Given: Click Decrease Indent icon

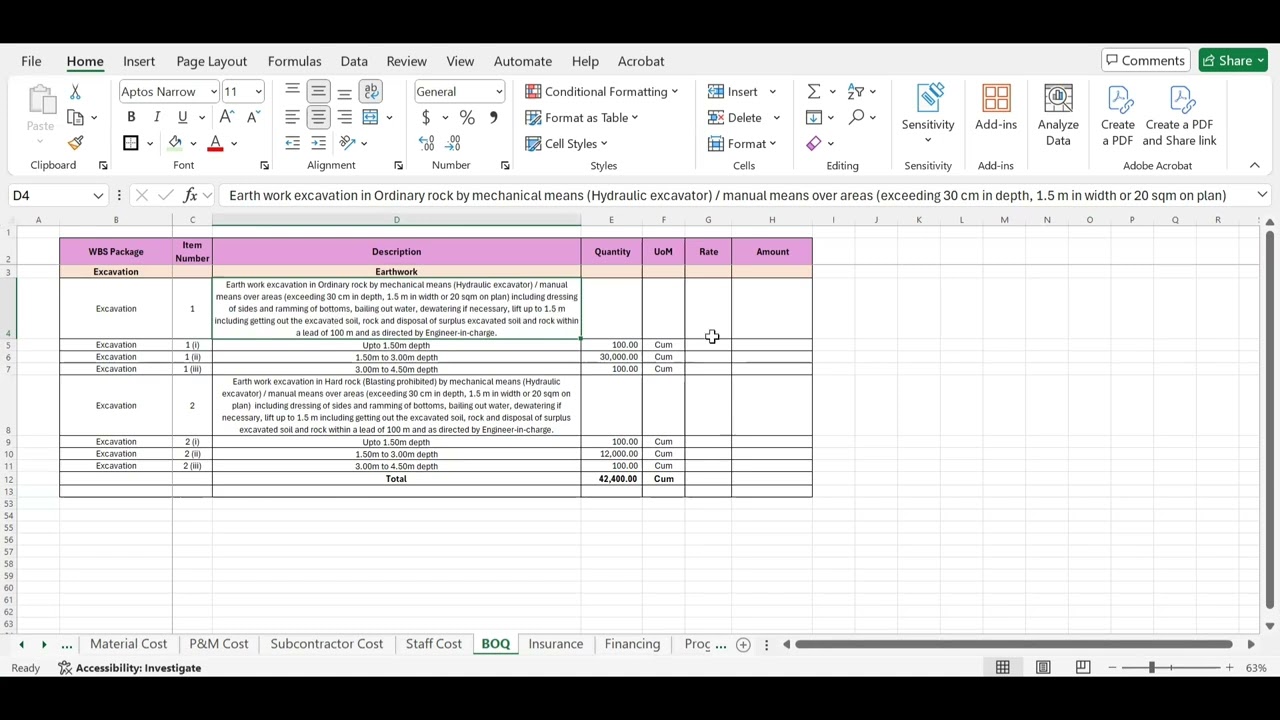Looking at the screenshot, I should [292, 143].
